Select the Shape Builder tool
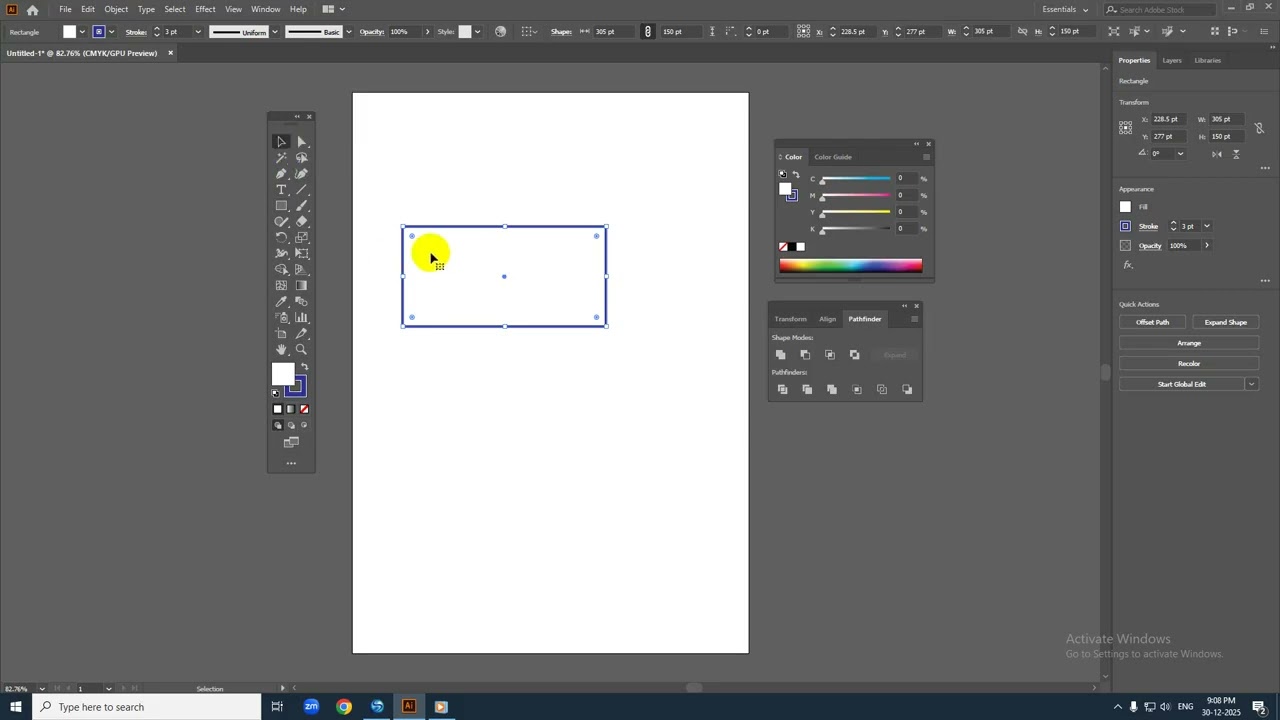The image size is (1280, 720). point(281,270)
